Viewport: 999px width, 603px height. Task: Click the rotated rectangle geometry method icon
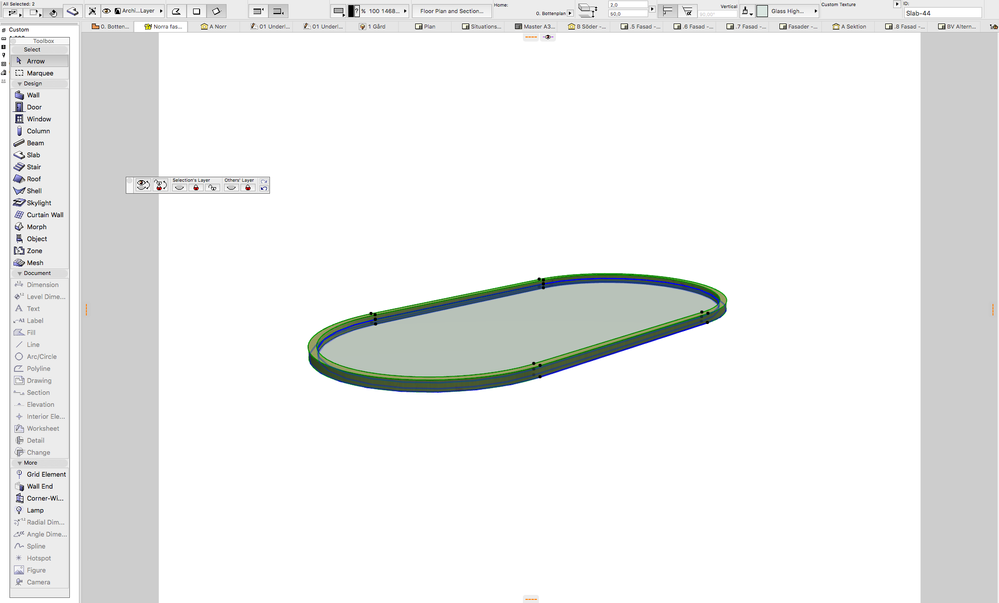217,11
